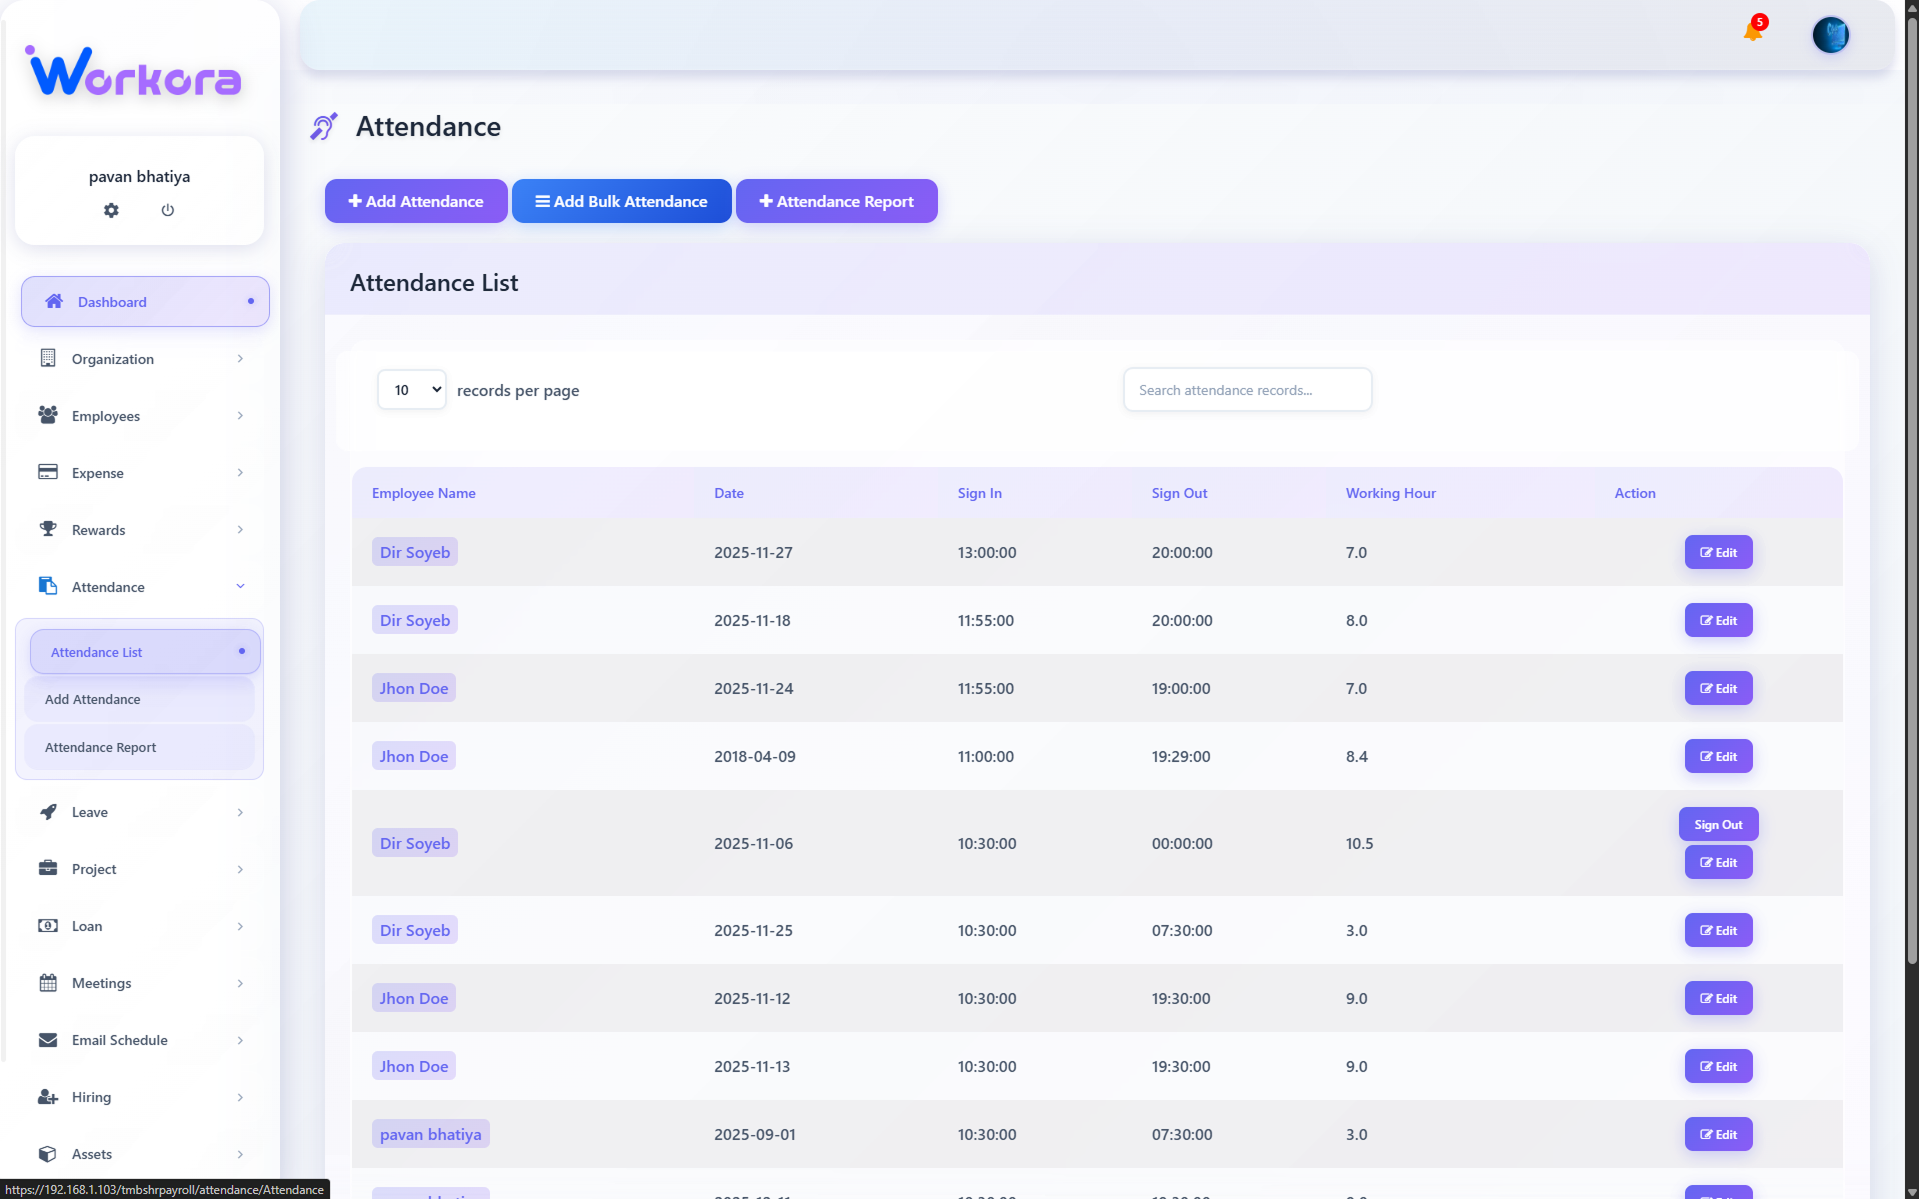Click the Dashboard home icon

(x=54, y=301)
